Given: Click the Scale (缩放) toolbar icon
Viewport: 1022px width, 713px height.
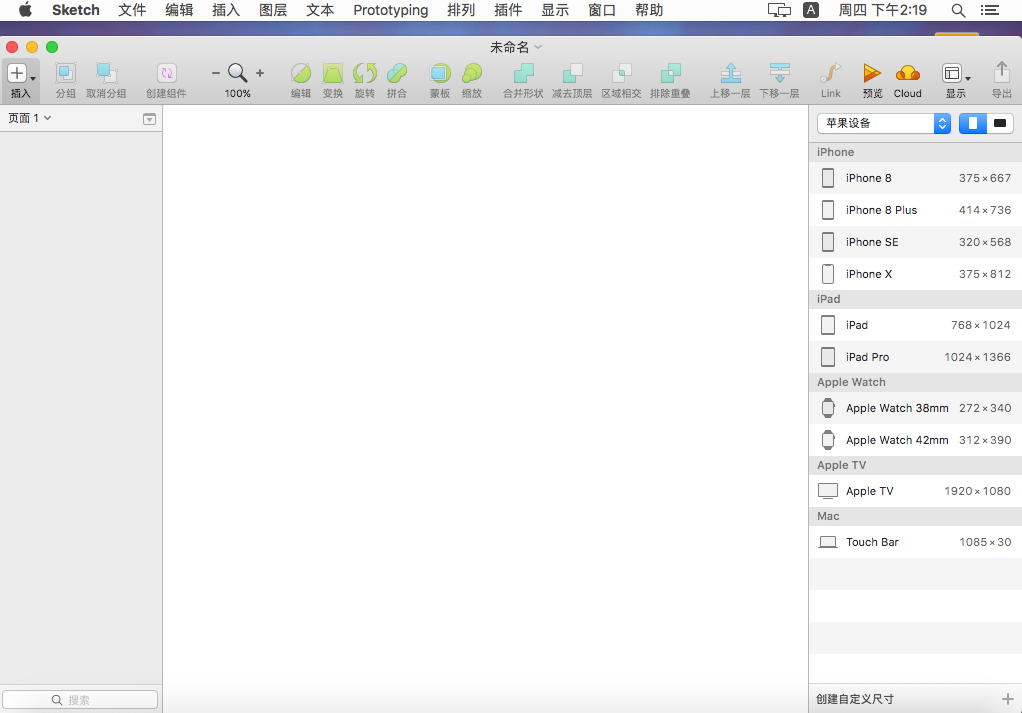Looking at the screenshot, I should (x=472, y=73).
